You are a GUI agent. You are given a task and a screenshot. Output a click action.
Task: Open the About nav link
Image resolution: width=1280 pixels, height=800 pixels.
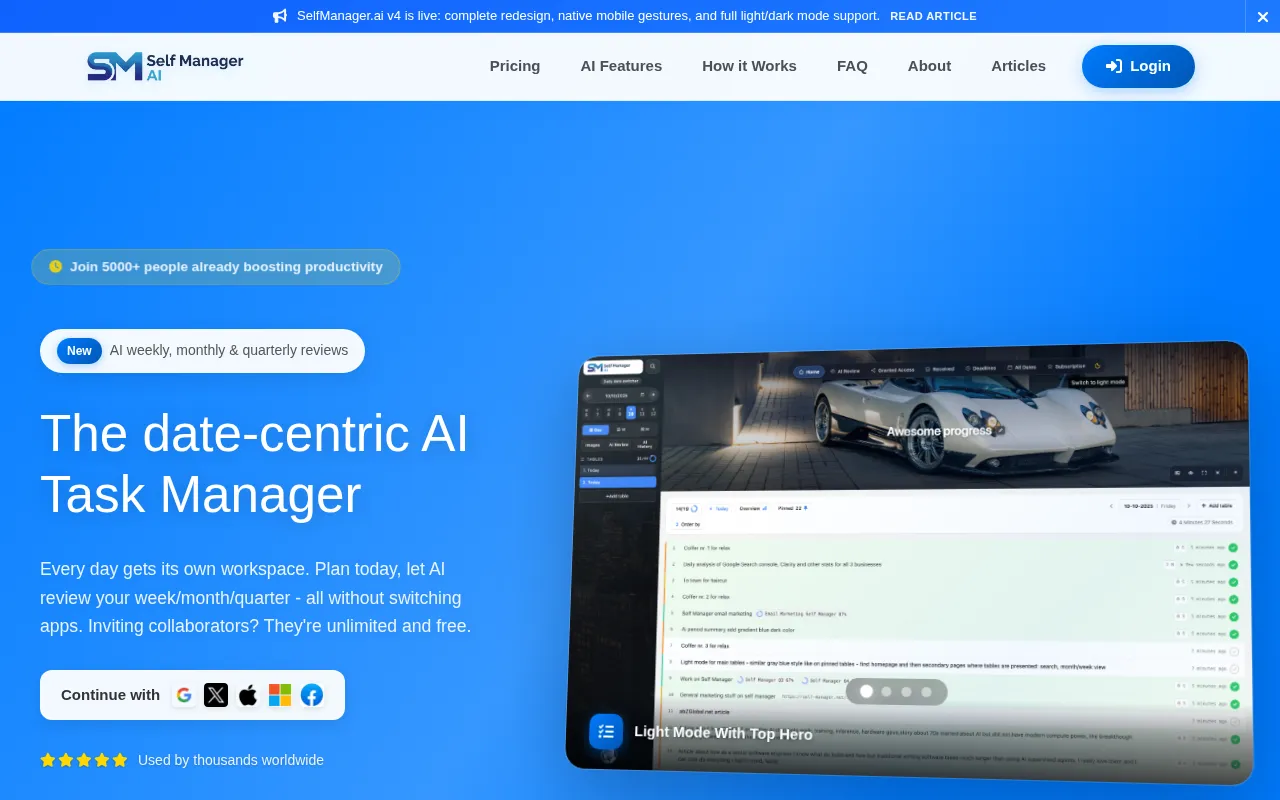[929, 66]
